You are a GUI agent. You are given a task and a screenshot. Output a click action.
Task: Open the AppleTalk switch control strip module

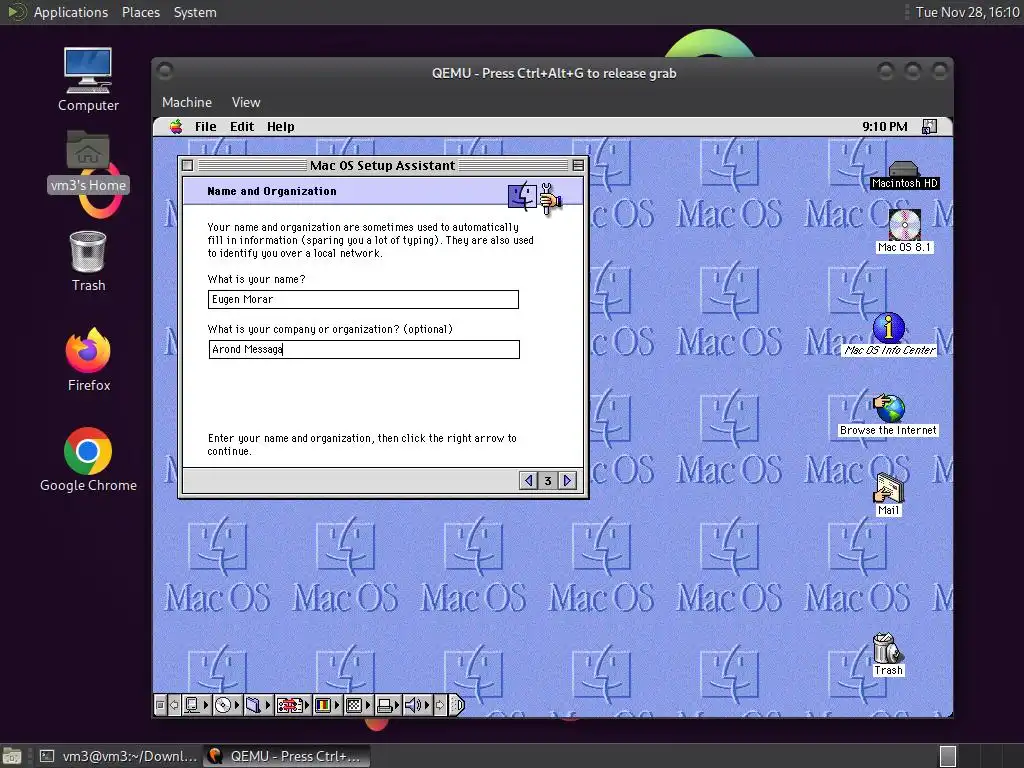197,705
